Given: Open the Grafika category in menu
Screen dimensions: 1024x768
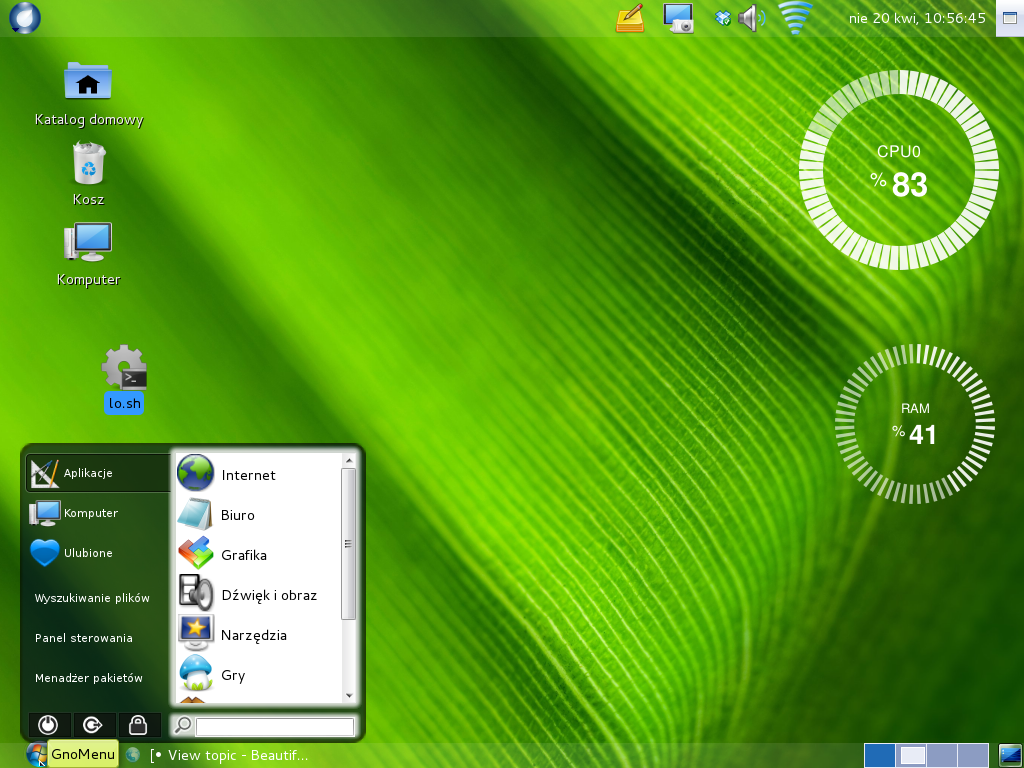Looking at the screenshot, I should [243, 555].
